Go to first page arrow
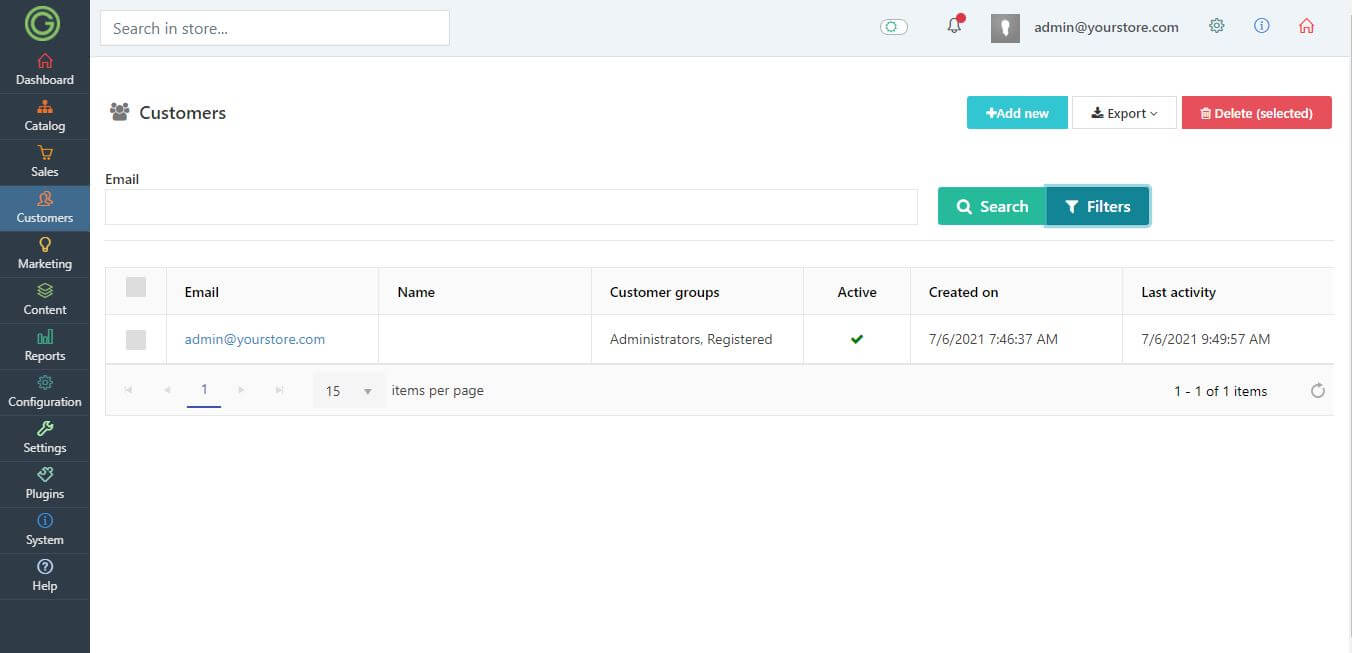 128,390
